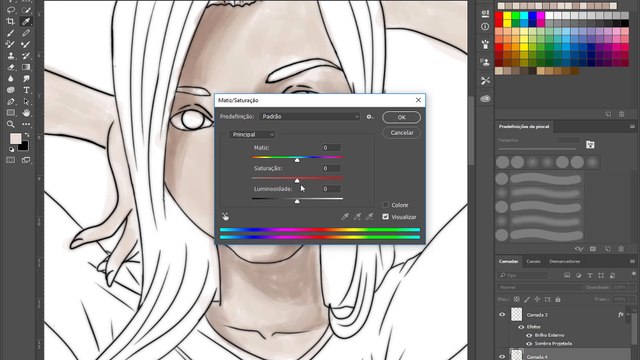Select the Smudge finger tool
The width and height of the screenshot is (640, 360).
26,78
